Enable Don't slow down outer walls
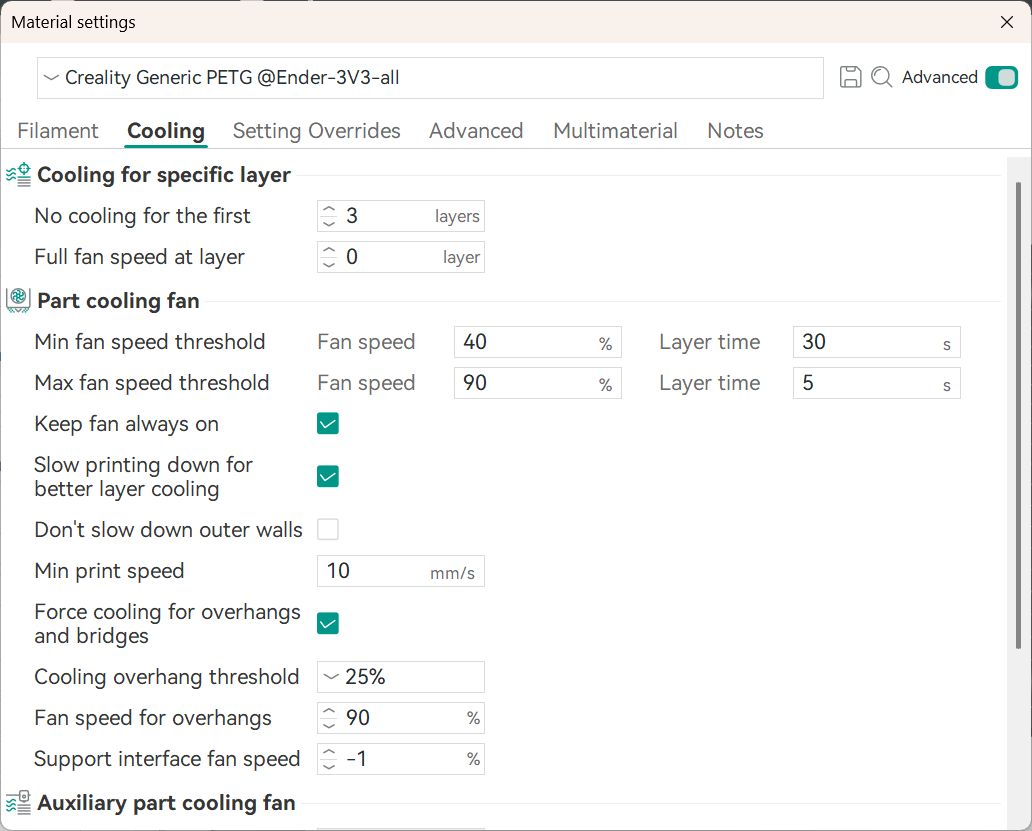The image size is (1032, 831). point(328,529)
